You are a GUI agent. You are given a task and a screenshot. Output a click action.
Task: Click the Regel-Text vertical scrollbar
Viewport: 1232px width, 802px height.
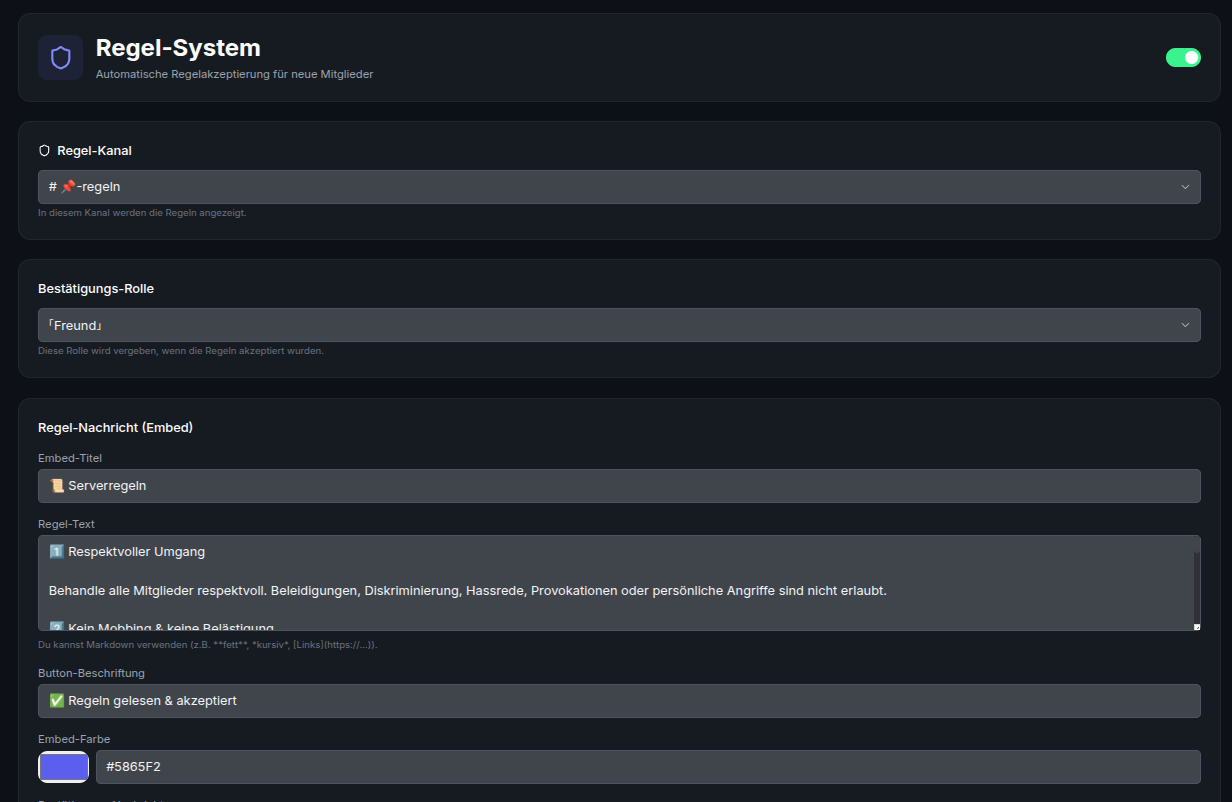click(x=1195, y=587)
